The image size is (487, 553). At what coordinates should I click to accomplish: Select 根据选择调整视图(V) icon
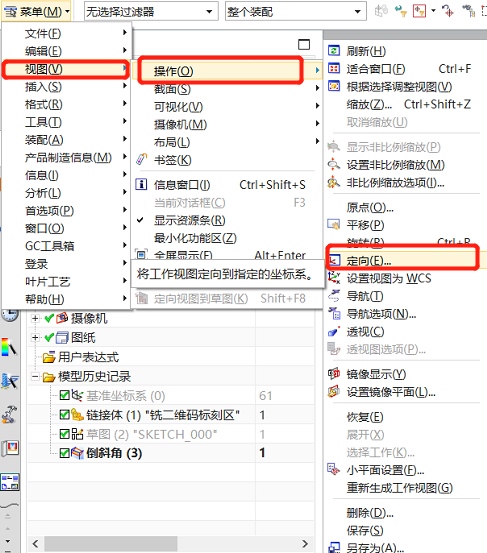pyautogui.click(x=334, y=86)
